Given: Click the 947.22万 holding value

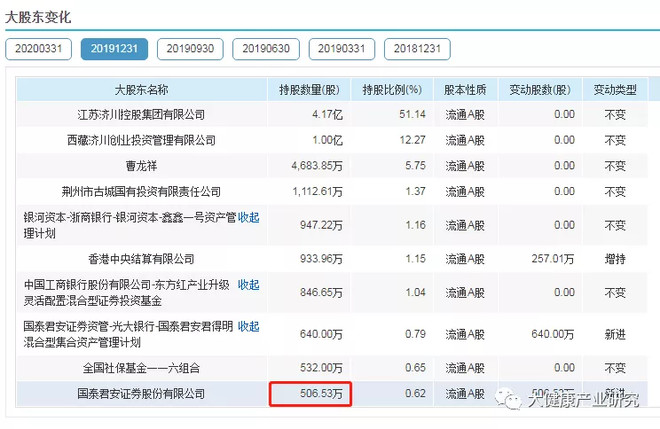Looking at the screenshot, I should [322, 225].
